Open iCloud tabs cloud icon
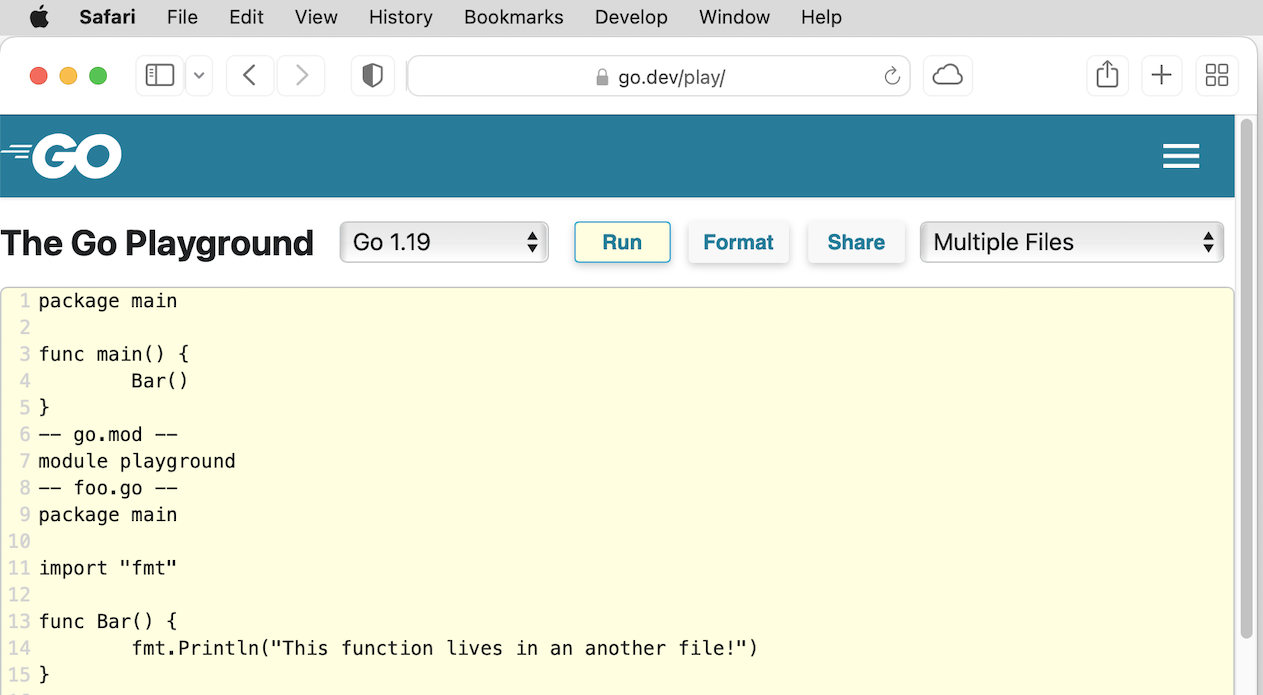This screenshot has height=695, width=1263. tap(947, 76)
